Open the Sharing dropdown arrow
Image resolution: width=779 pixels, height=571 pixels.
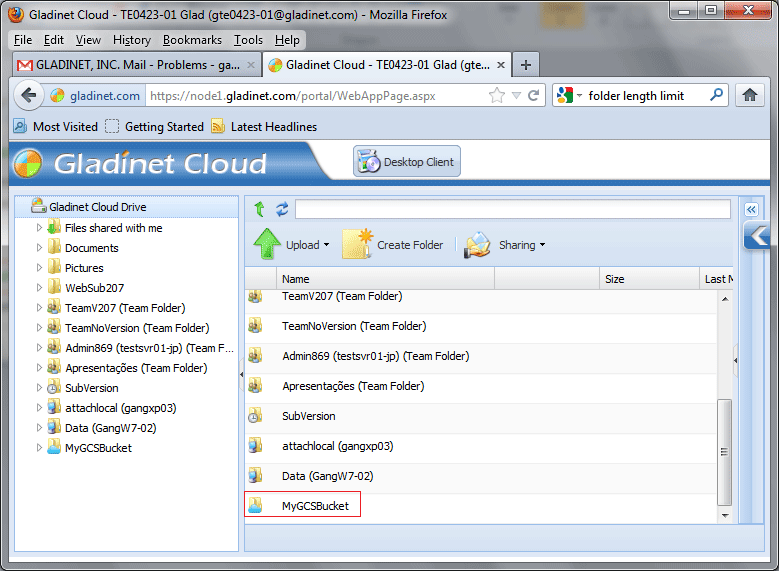pyautogui.click(x=543, y=245)
